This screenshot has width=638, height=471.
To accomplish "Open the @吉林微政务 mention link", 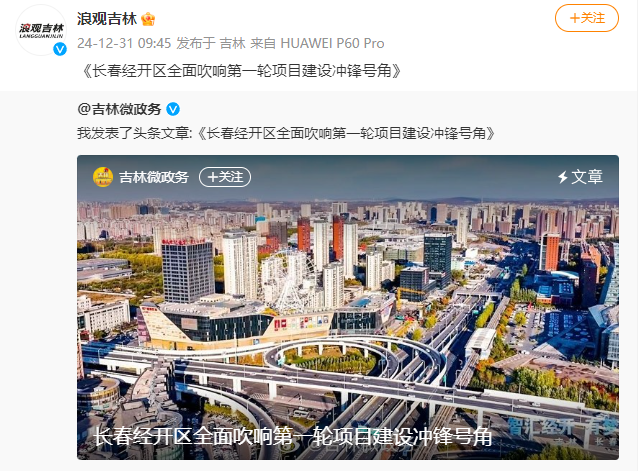I will click(119, 109).
